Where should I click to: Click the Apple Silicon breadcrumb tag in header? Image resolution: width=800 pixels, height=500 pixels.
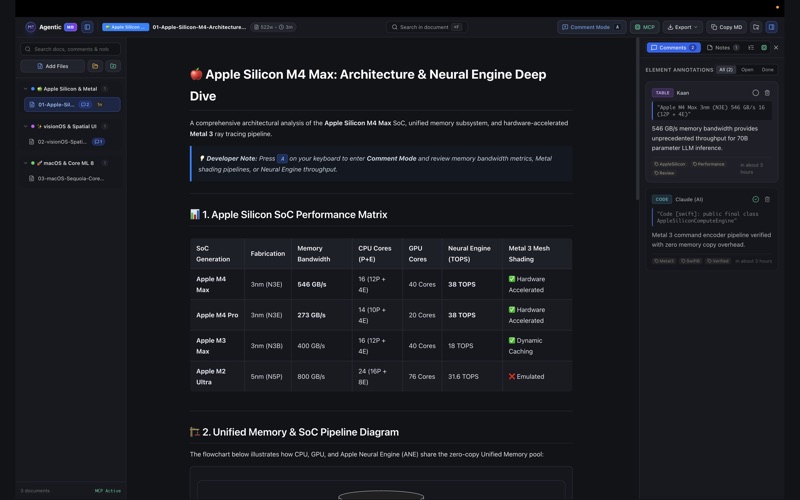coord(126,27)
